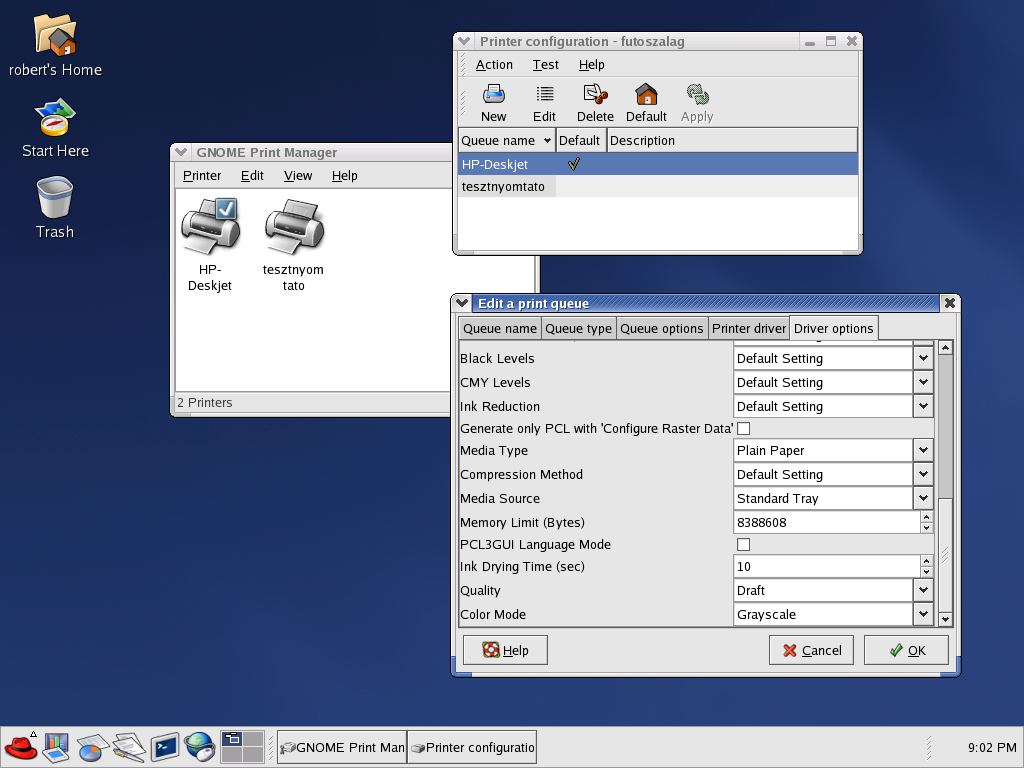Open the Black Levels dropdown
1024x768 pixels.
923,358
